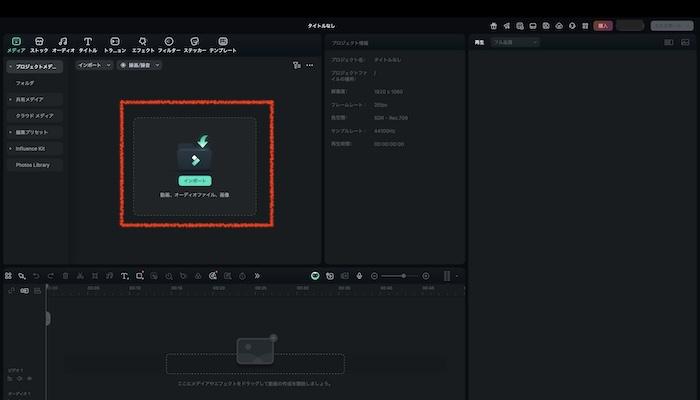Open the Stock media tab icon

(x=39, y=43)
